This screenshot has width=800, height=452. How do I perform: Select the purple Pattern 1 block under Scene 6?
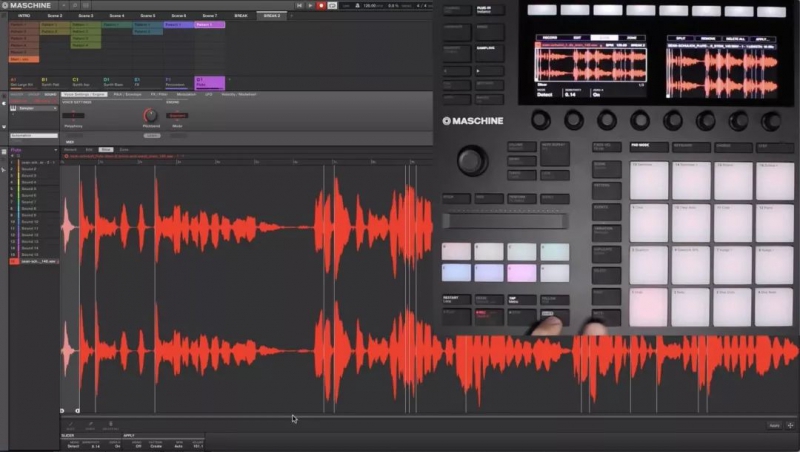179,24
